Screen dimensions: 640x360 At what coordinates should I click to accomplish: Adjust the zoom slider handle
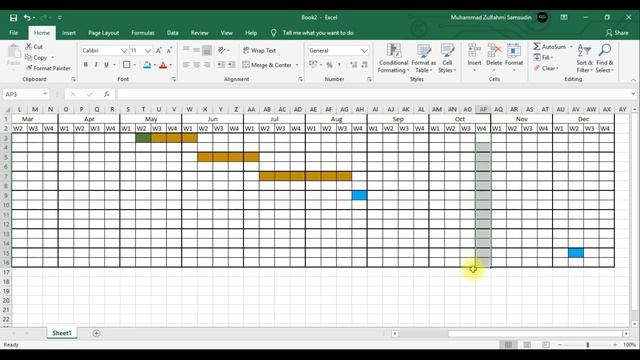tap(588, 345)
